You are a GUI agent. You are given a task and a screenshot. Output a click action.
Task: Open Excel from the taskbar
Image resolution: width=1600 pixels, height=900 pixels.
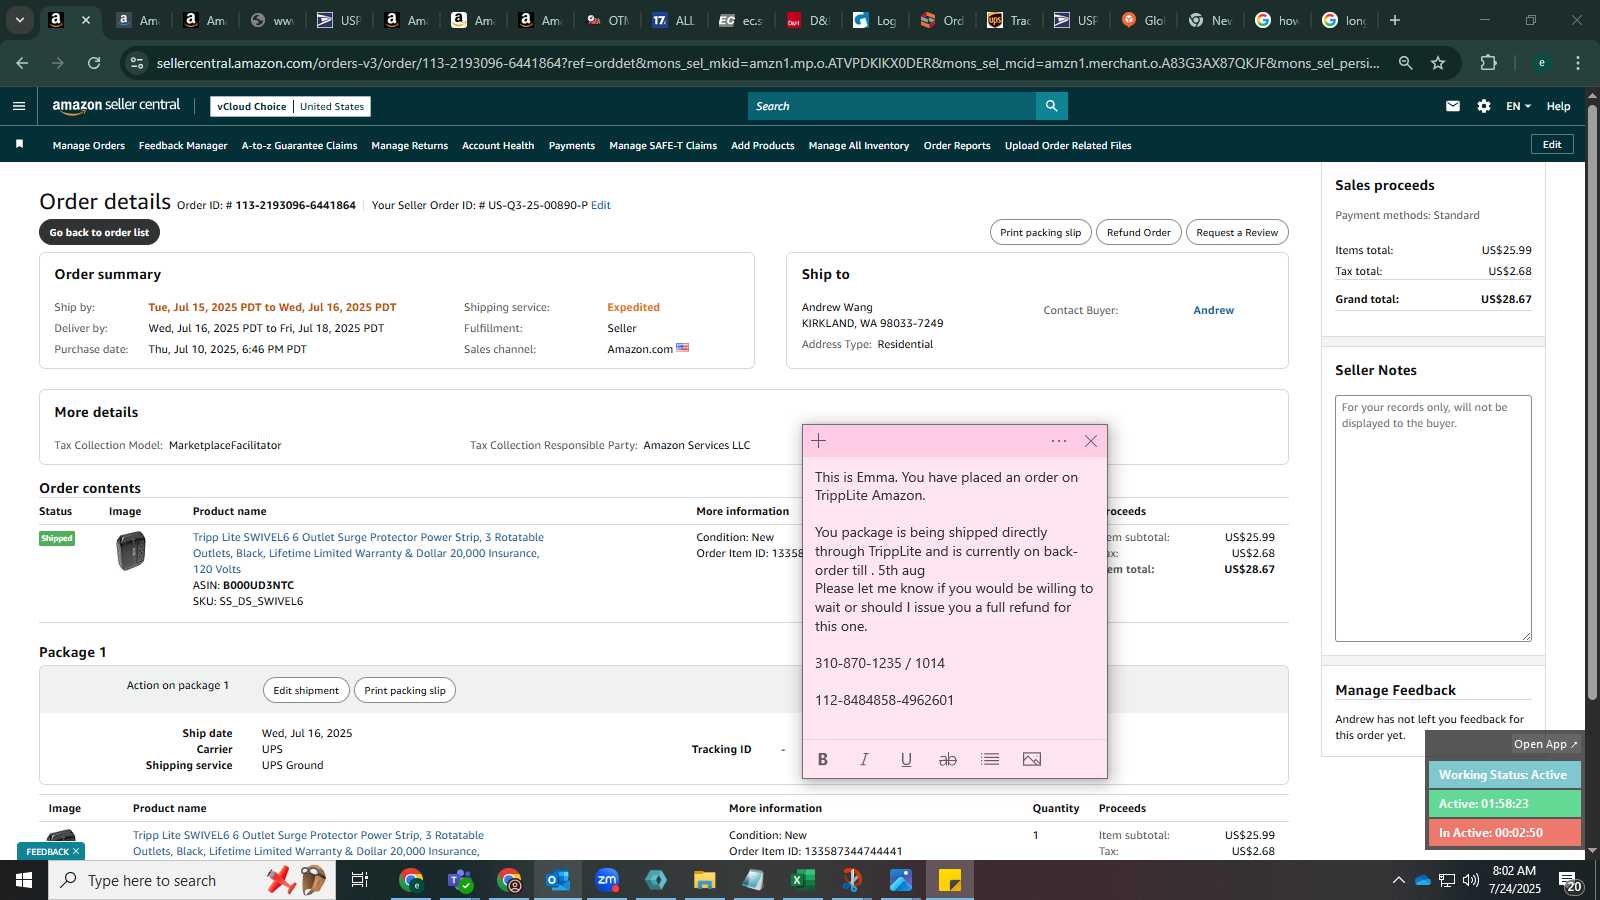tap(802, 880)
